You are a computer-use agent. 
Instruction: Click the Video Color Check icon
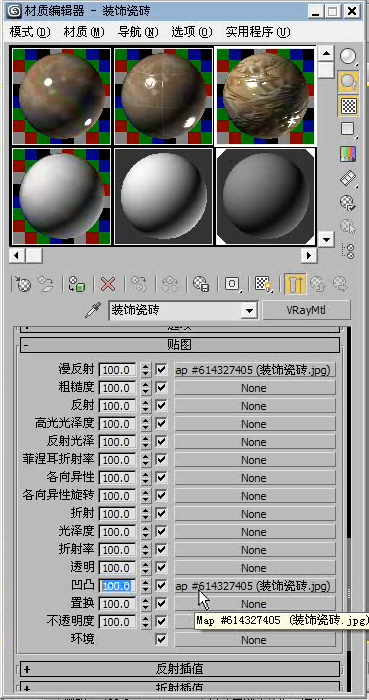[x=348, y=154]
